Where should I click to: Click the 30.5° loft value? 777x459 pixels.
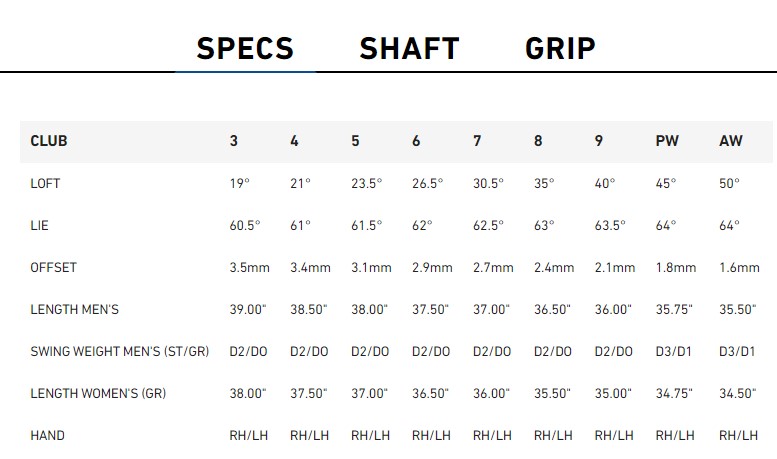[488, 183]
